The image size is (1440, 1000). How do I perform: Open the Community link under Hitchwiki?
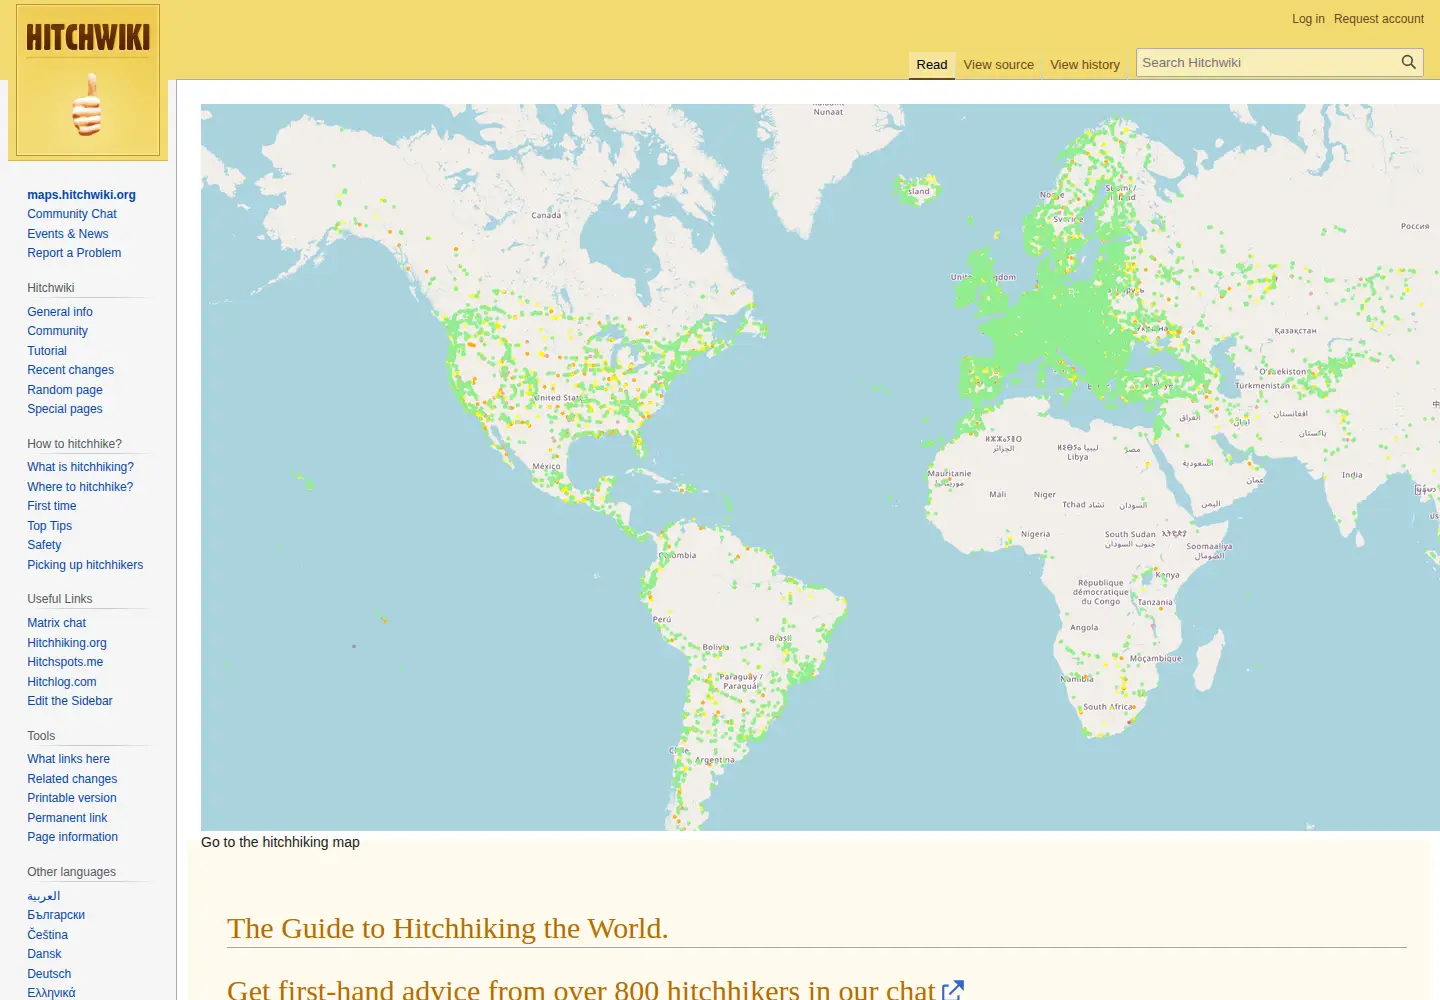pyautogui.click(x=57, y=331)
